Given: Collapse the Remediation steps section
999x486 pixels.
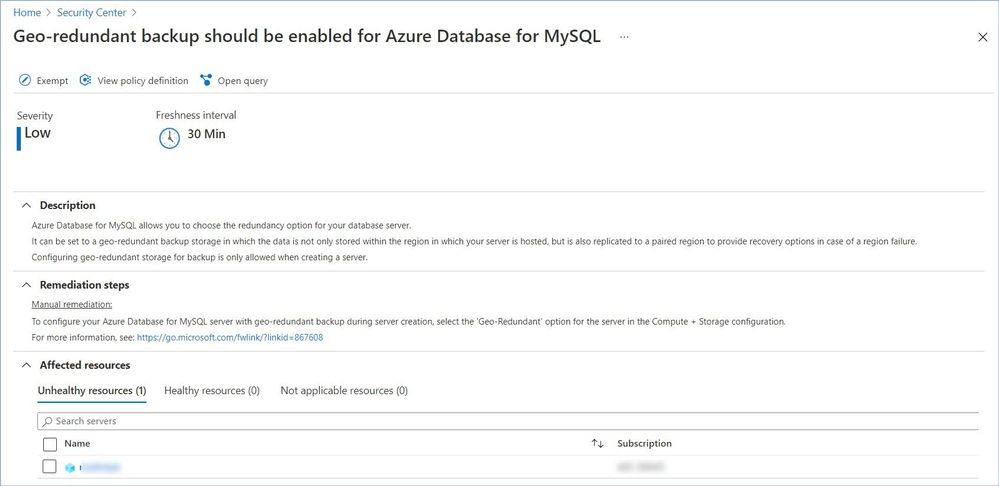Looking at the screenshot, I should pos(26,285).
